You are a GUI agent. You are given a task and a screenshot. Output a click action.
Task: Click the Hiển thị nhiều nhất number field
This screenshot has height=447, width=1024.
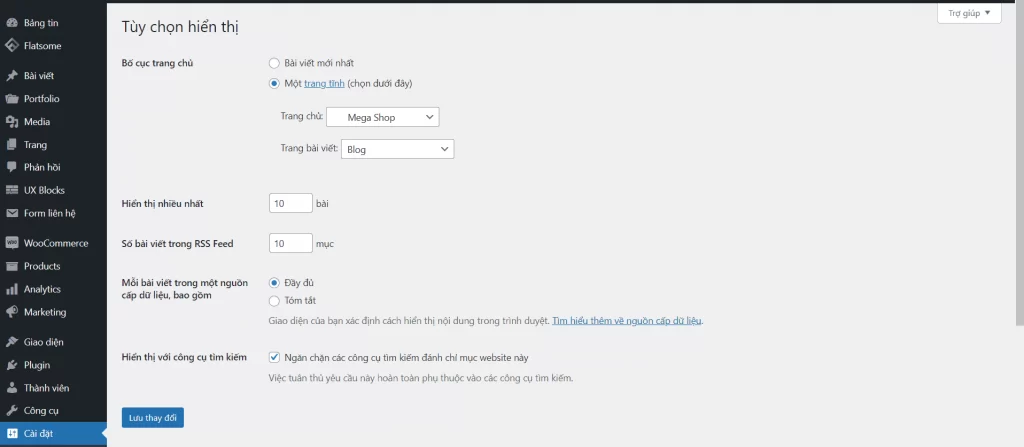click(x=291, y=204)
